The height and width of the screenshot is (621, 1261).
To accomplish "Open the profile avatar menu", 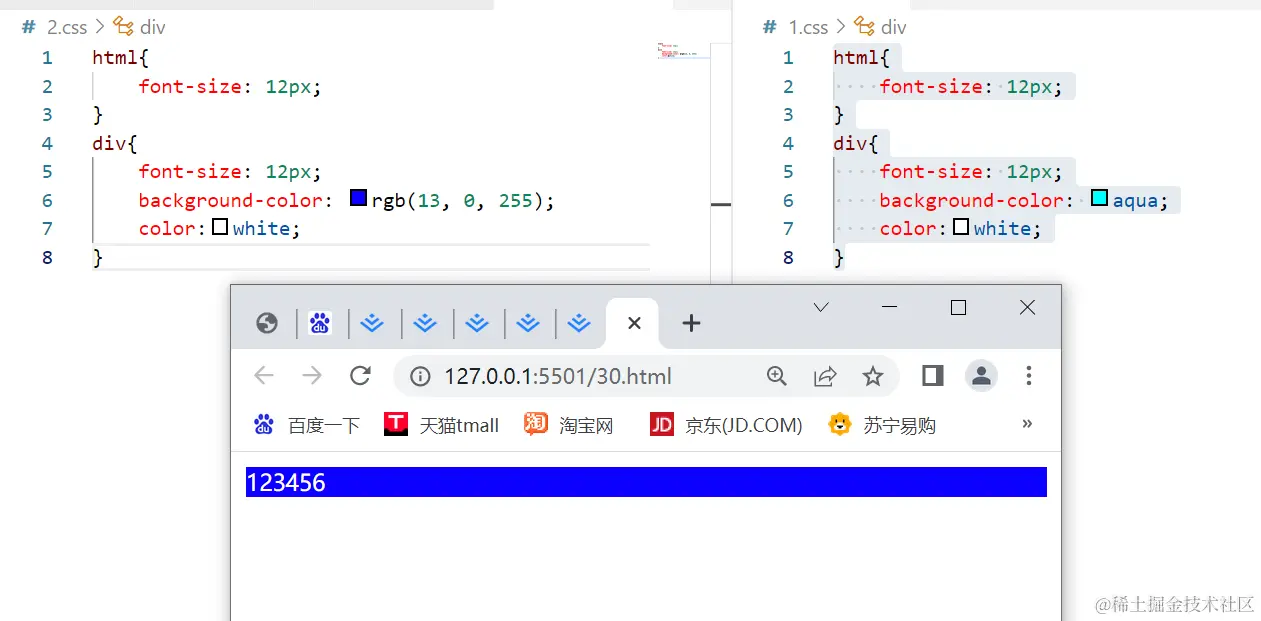I will point(981,376).
